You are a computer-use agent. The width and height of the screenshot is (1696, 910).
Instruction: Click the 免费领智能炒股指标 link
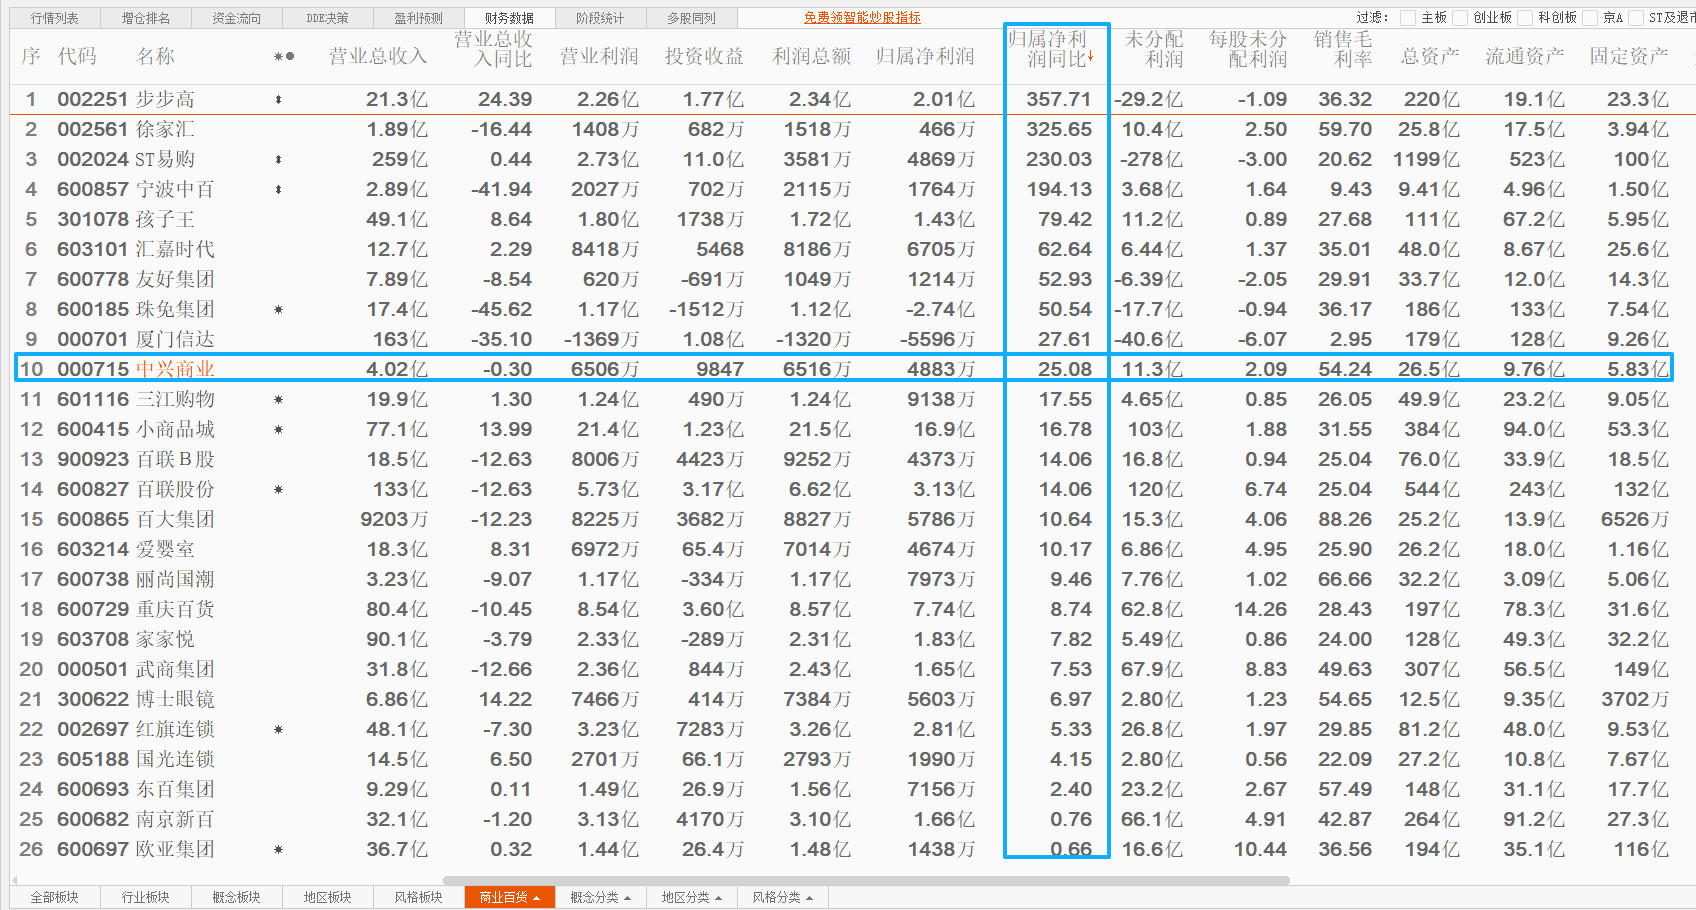862,18
